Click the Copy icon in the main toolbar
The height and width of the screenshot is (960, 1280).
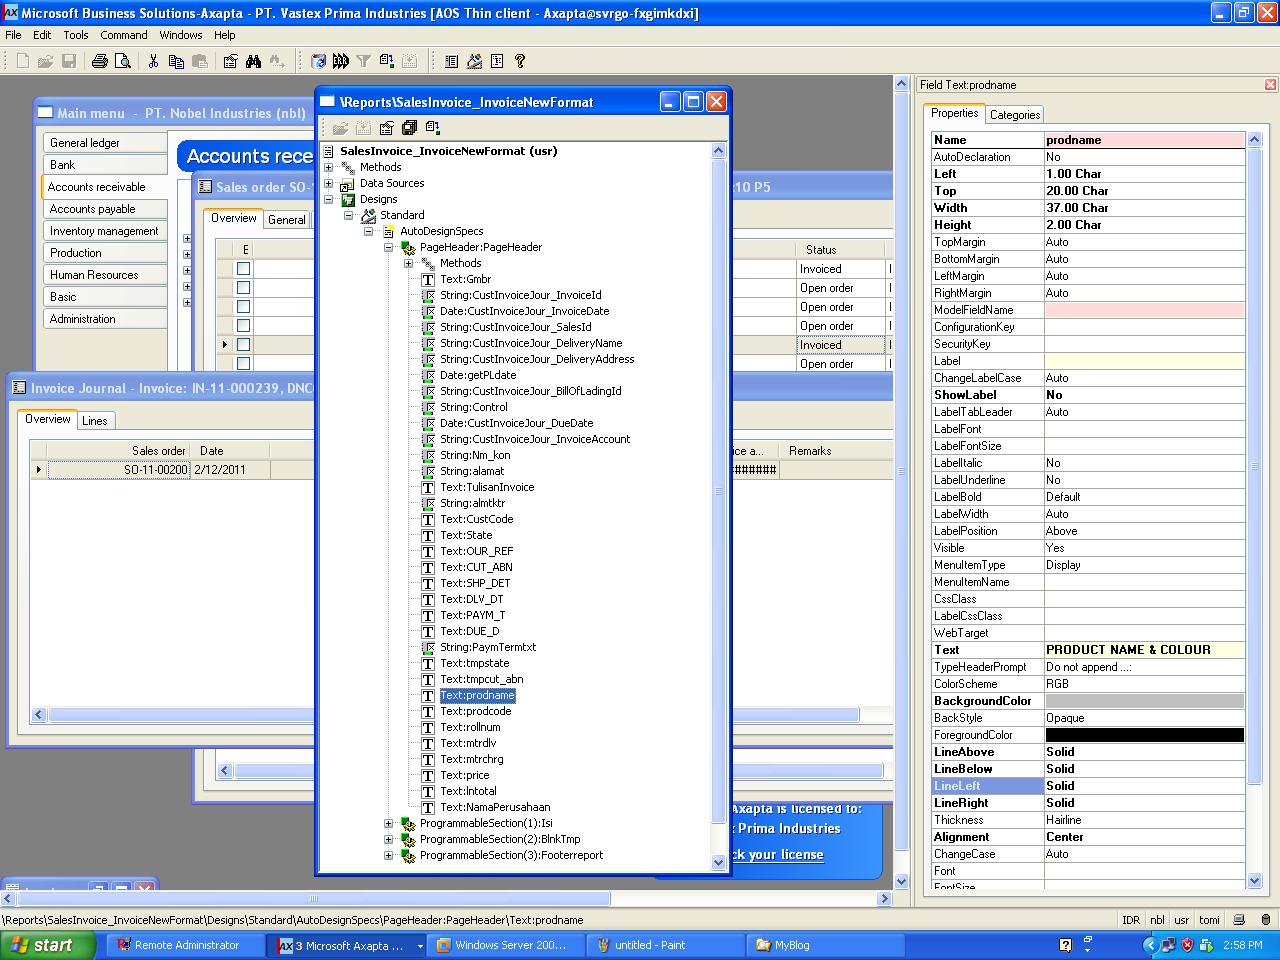point(176,61)
